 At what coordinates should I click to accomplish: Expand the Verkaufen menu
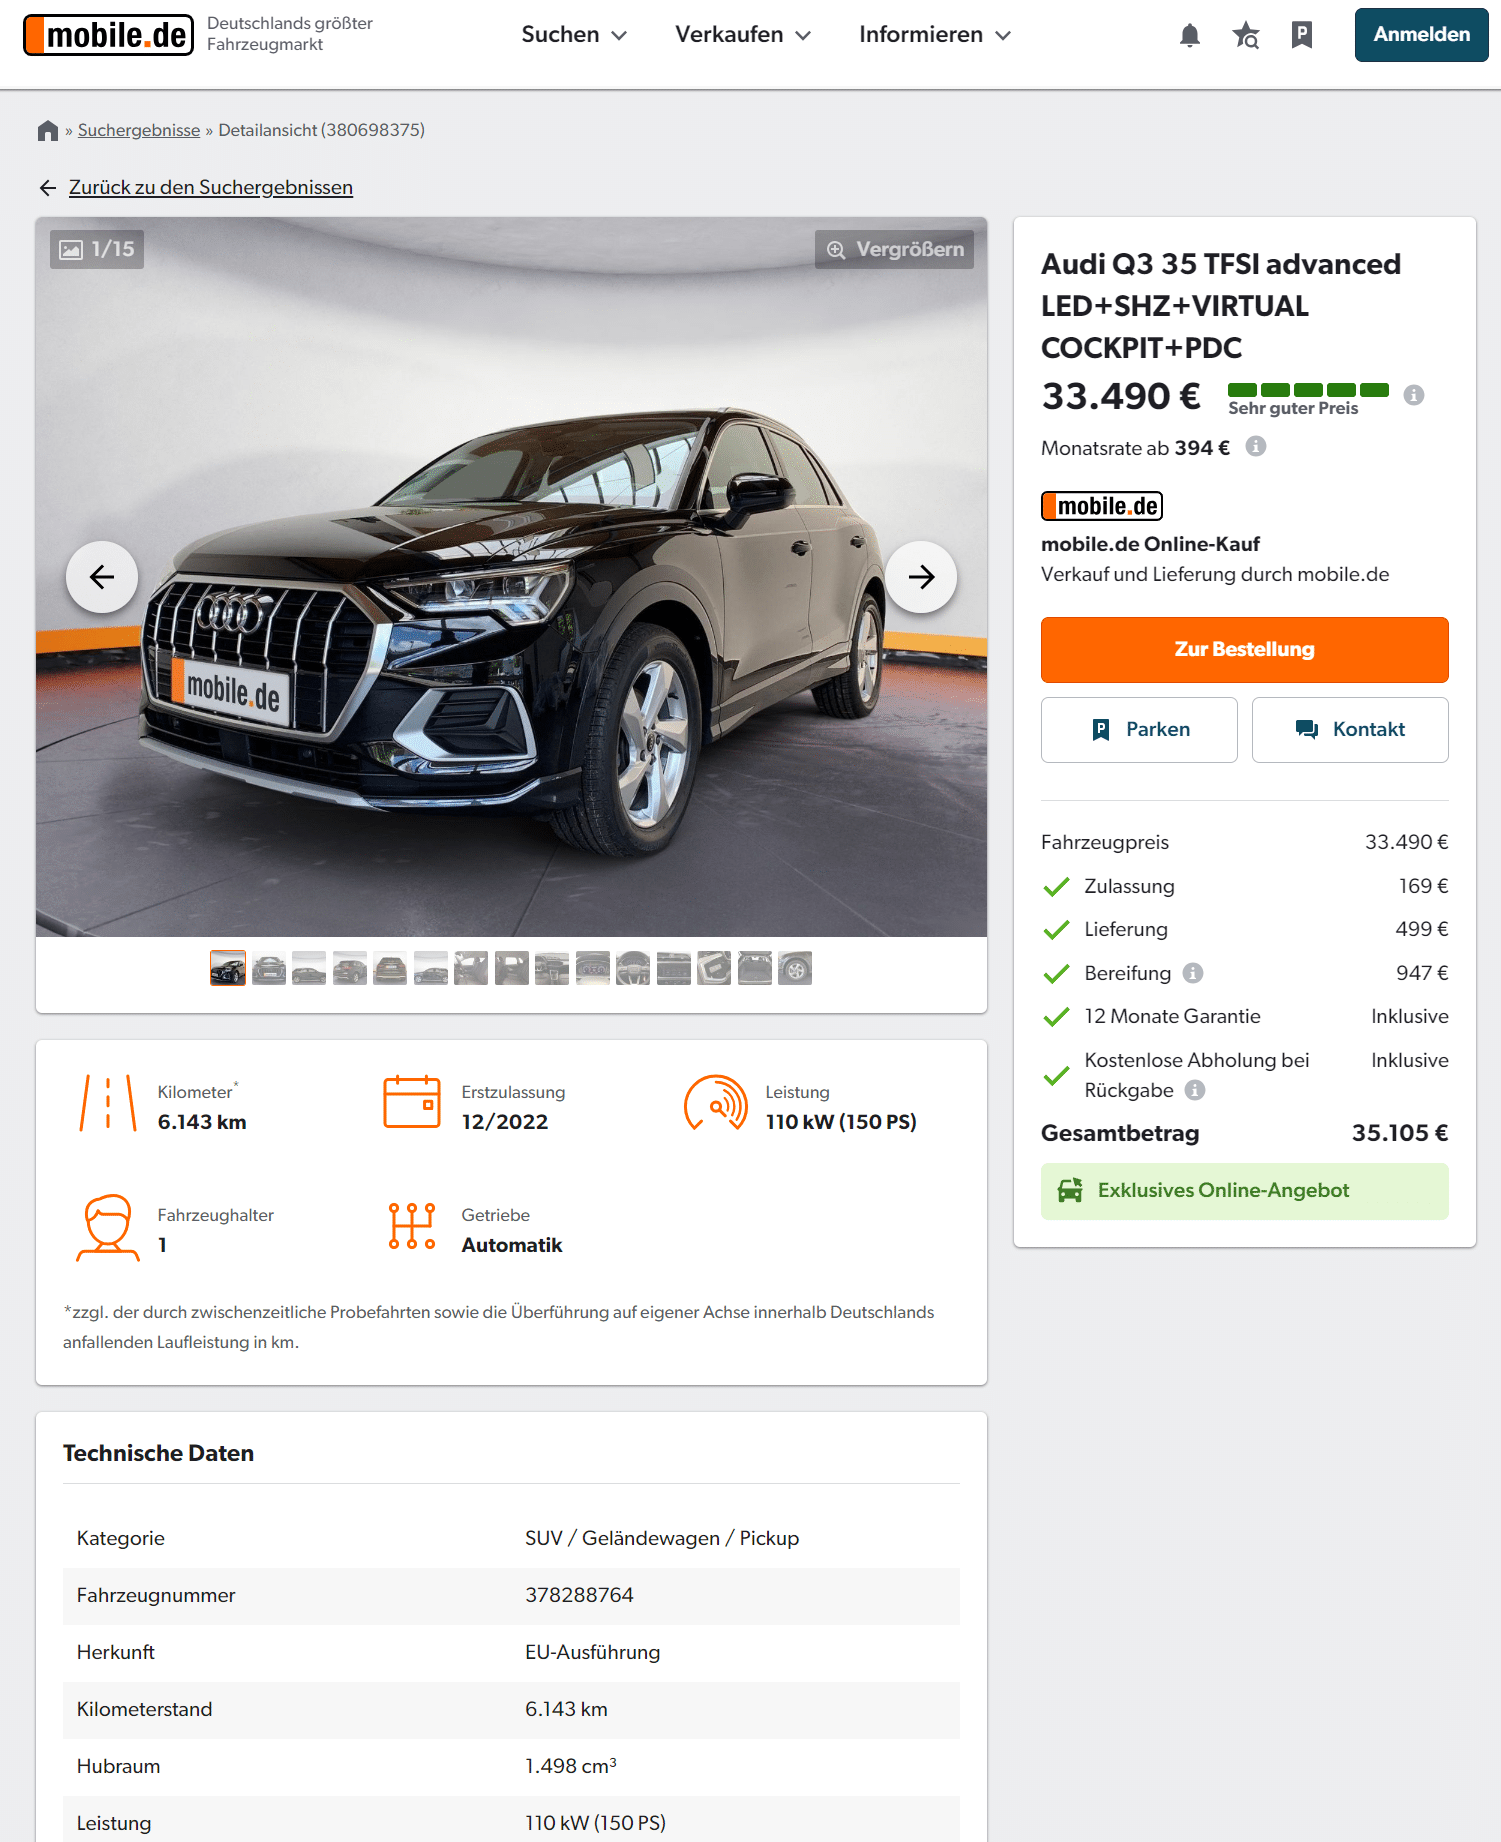click(x=743, y=35)
